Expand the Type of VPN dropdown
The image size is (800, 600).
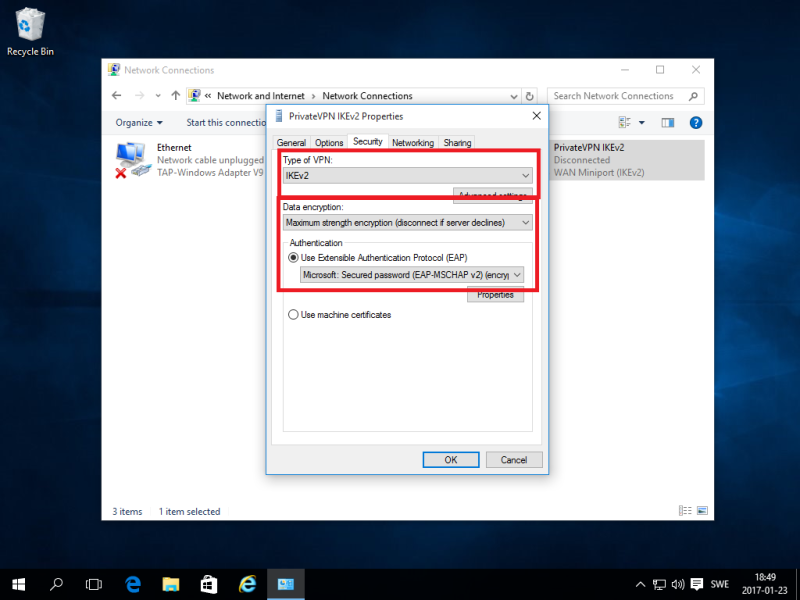(407, 175)
